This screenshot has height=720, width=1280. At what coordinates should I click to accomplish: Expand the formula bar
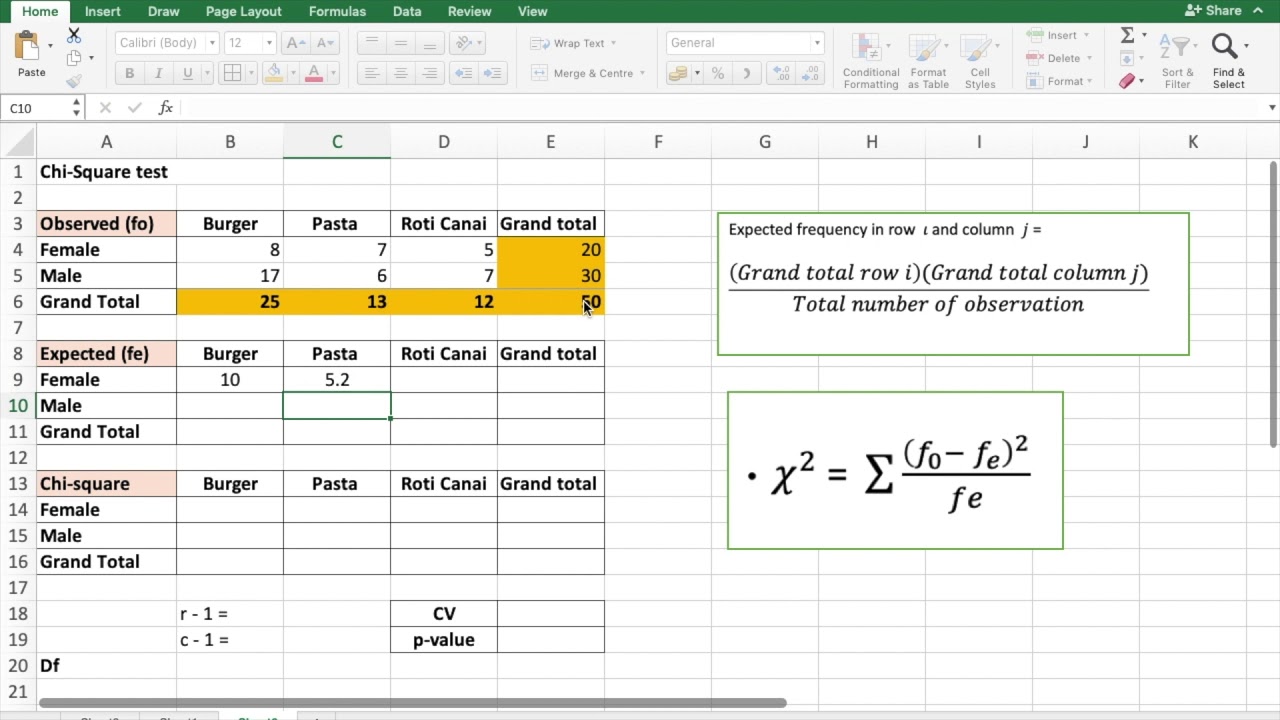point(1272,108)
